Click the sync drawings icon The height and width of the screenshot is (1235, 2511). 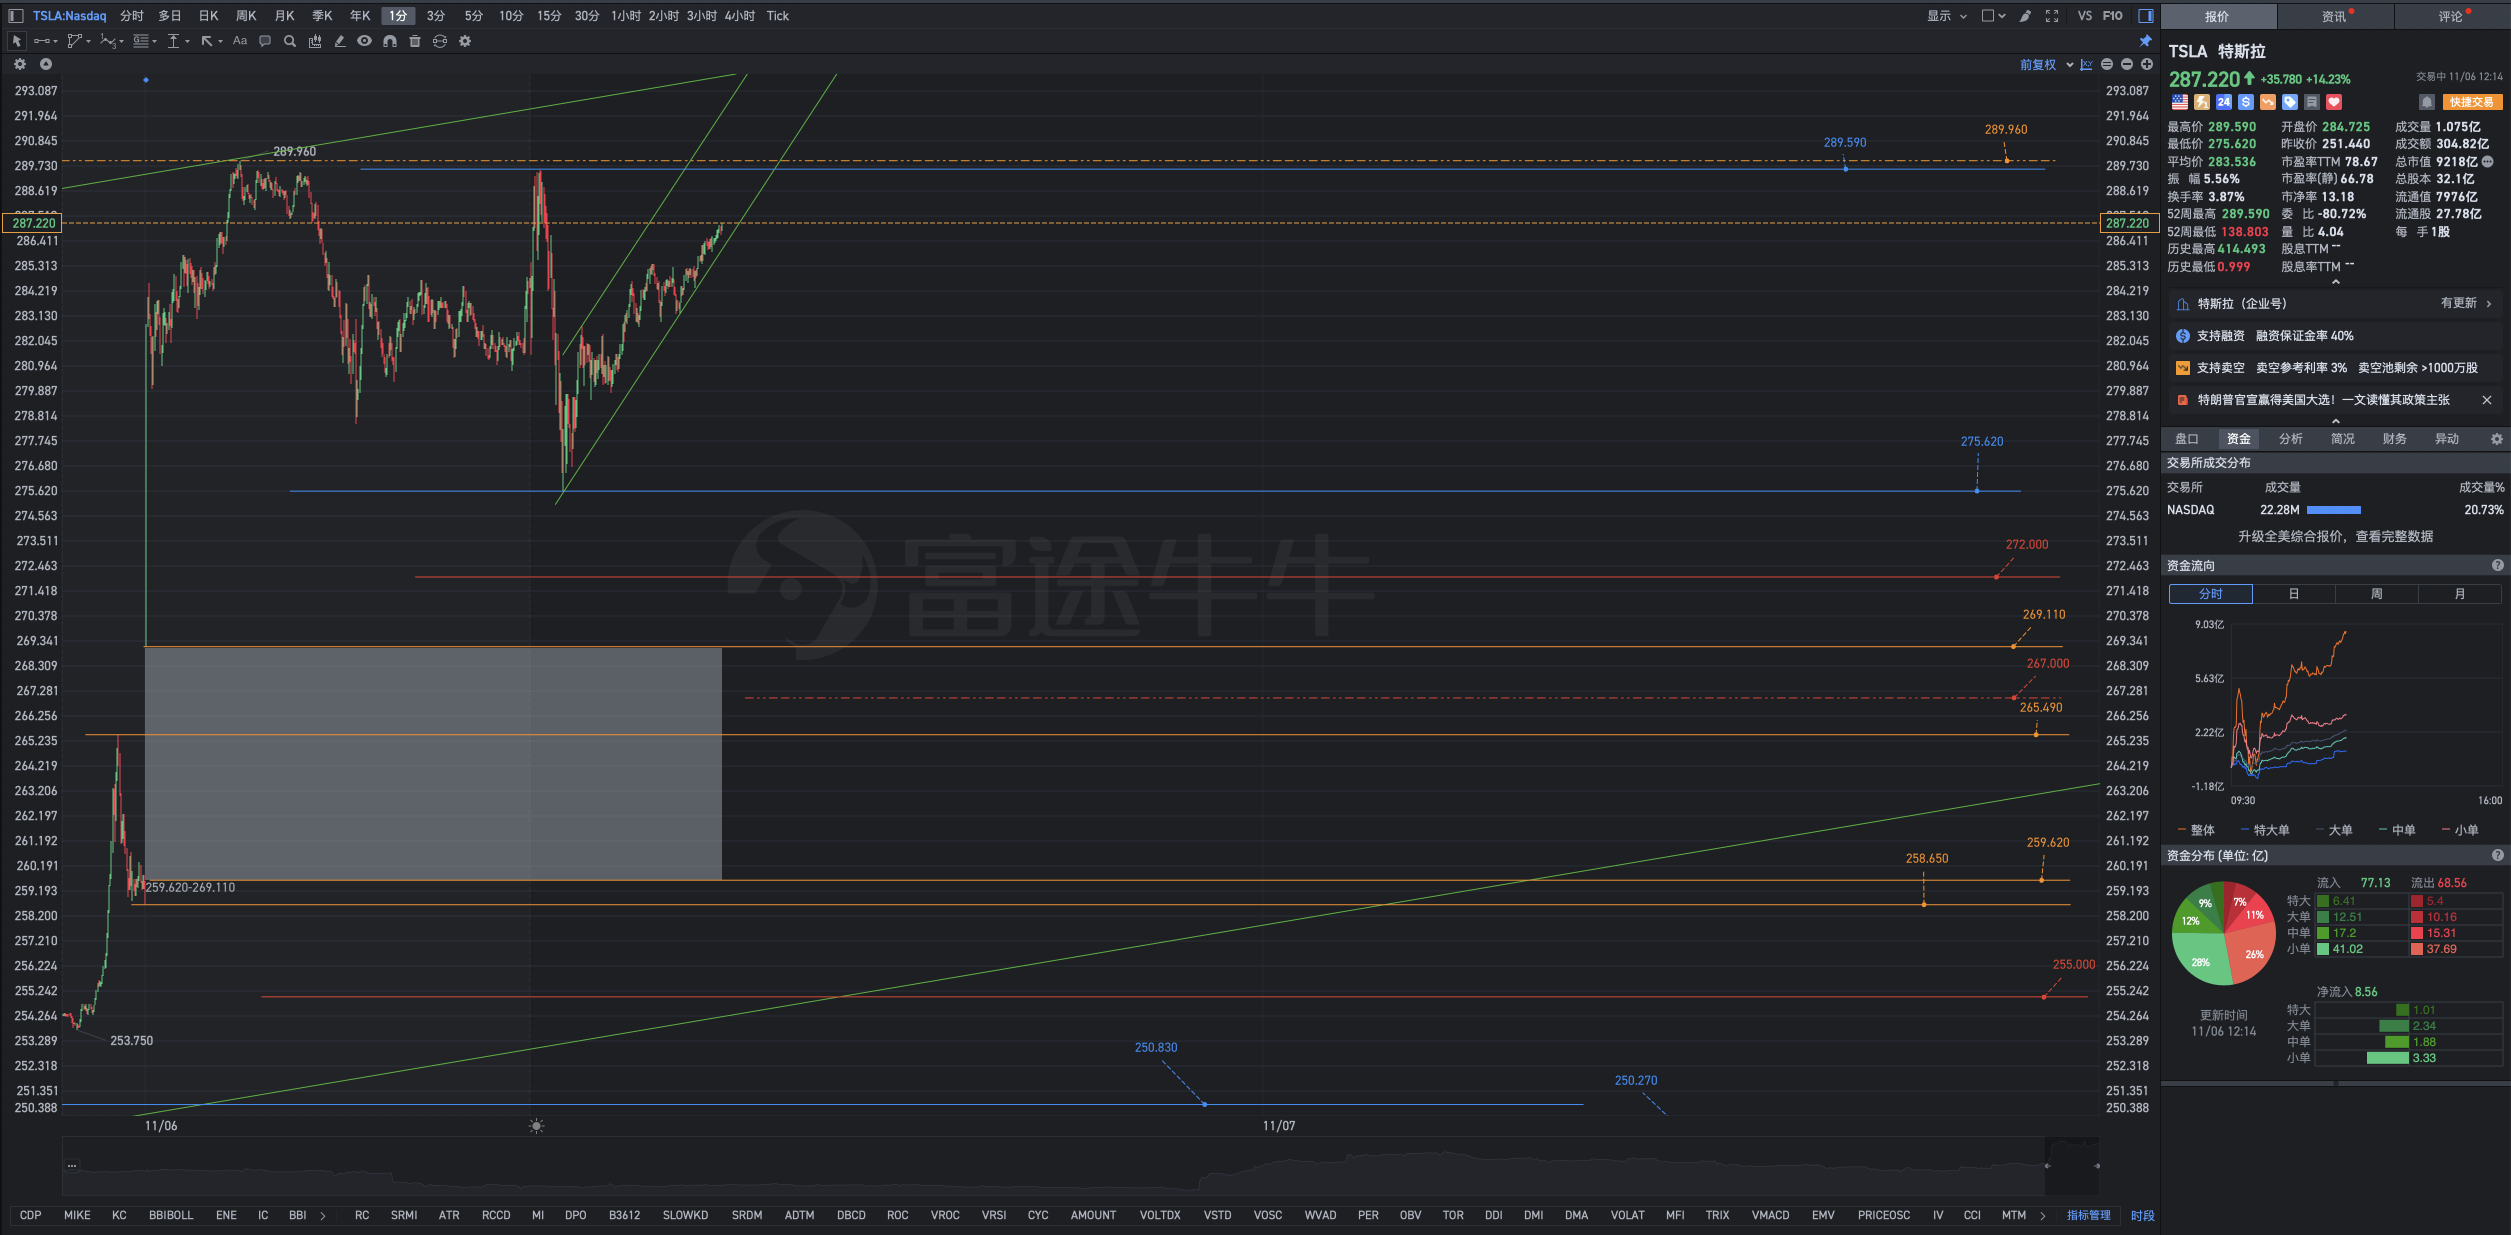click(440, 41)
